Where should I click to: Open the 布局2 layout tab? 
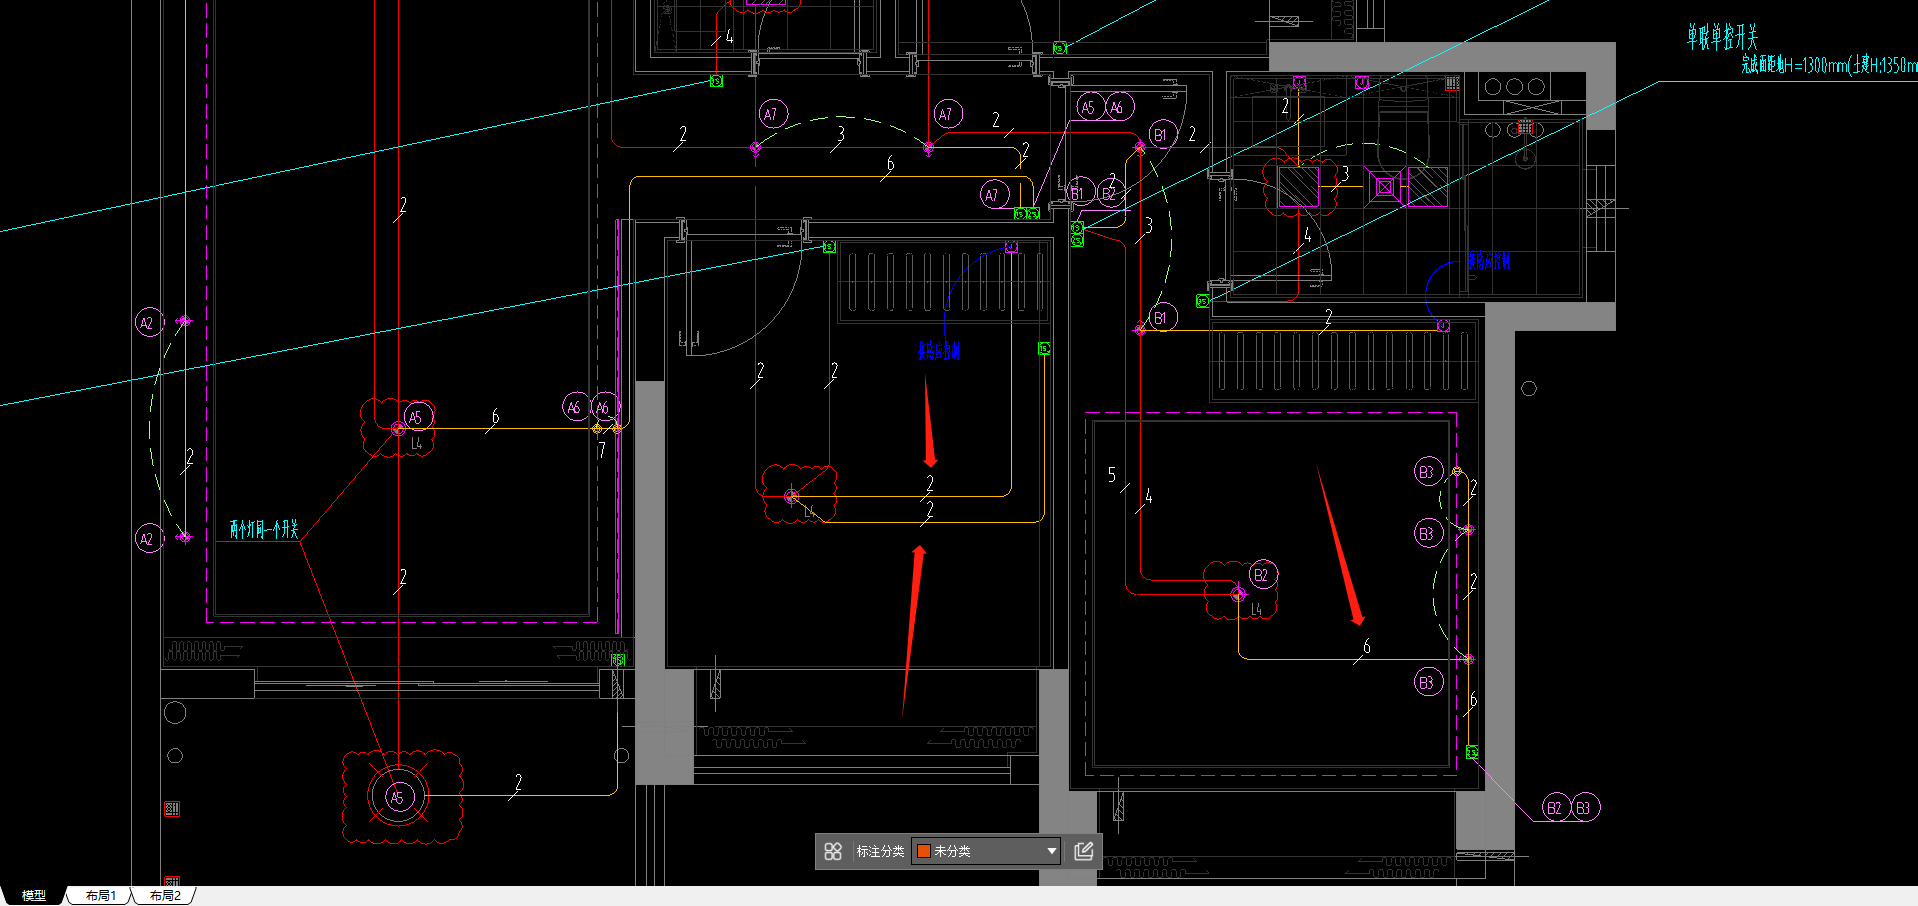pyautogui.click(x=165, y=895)
